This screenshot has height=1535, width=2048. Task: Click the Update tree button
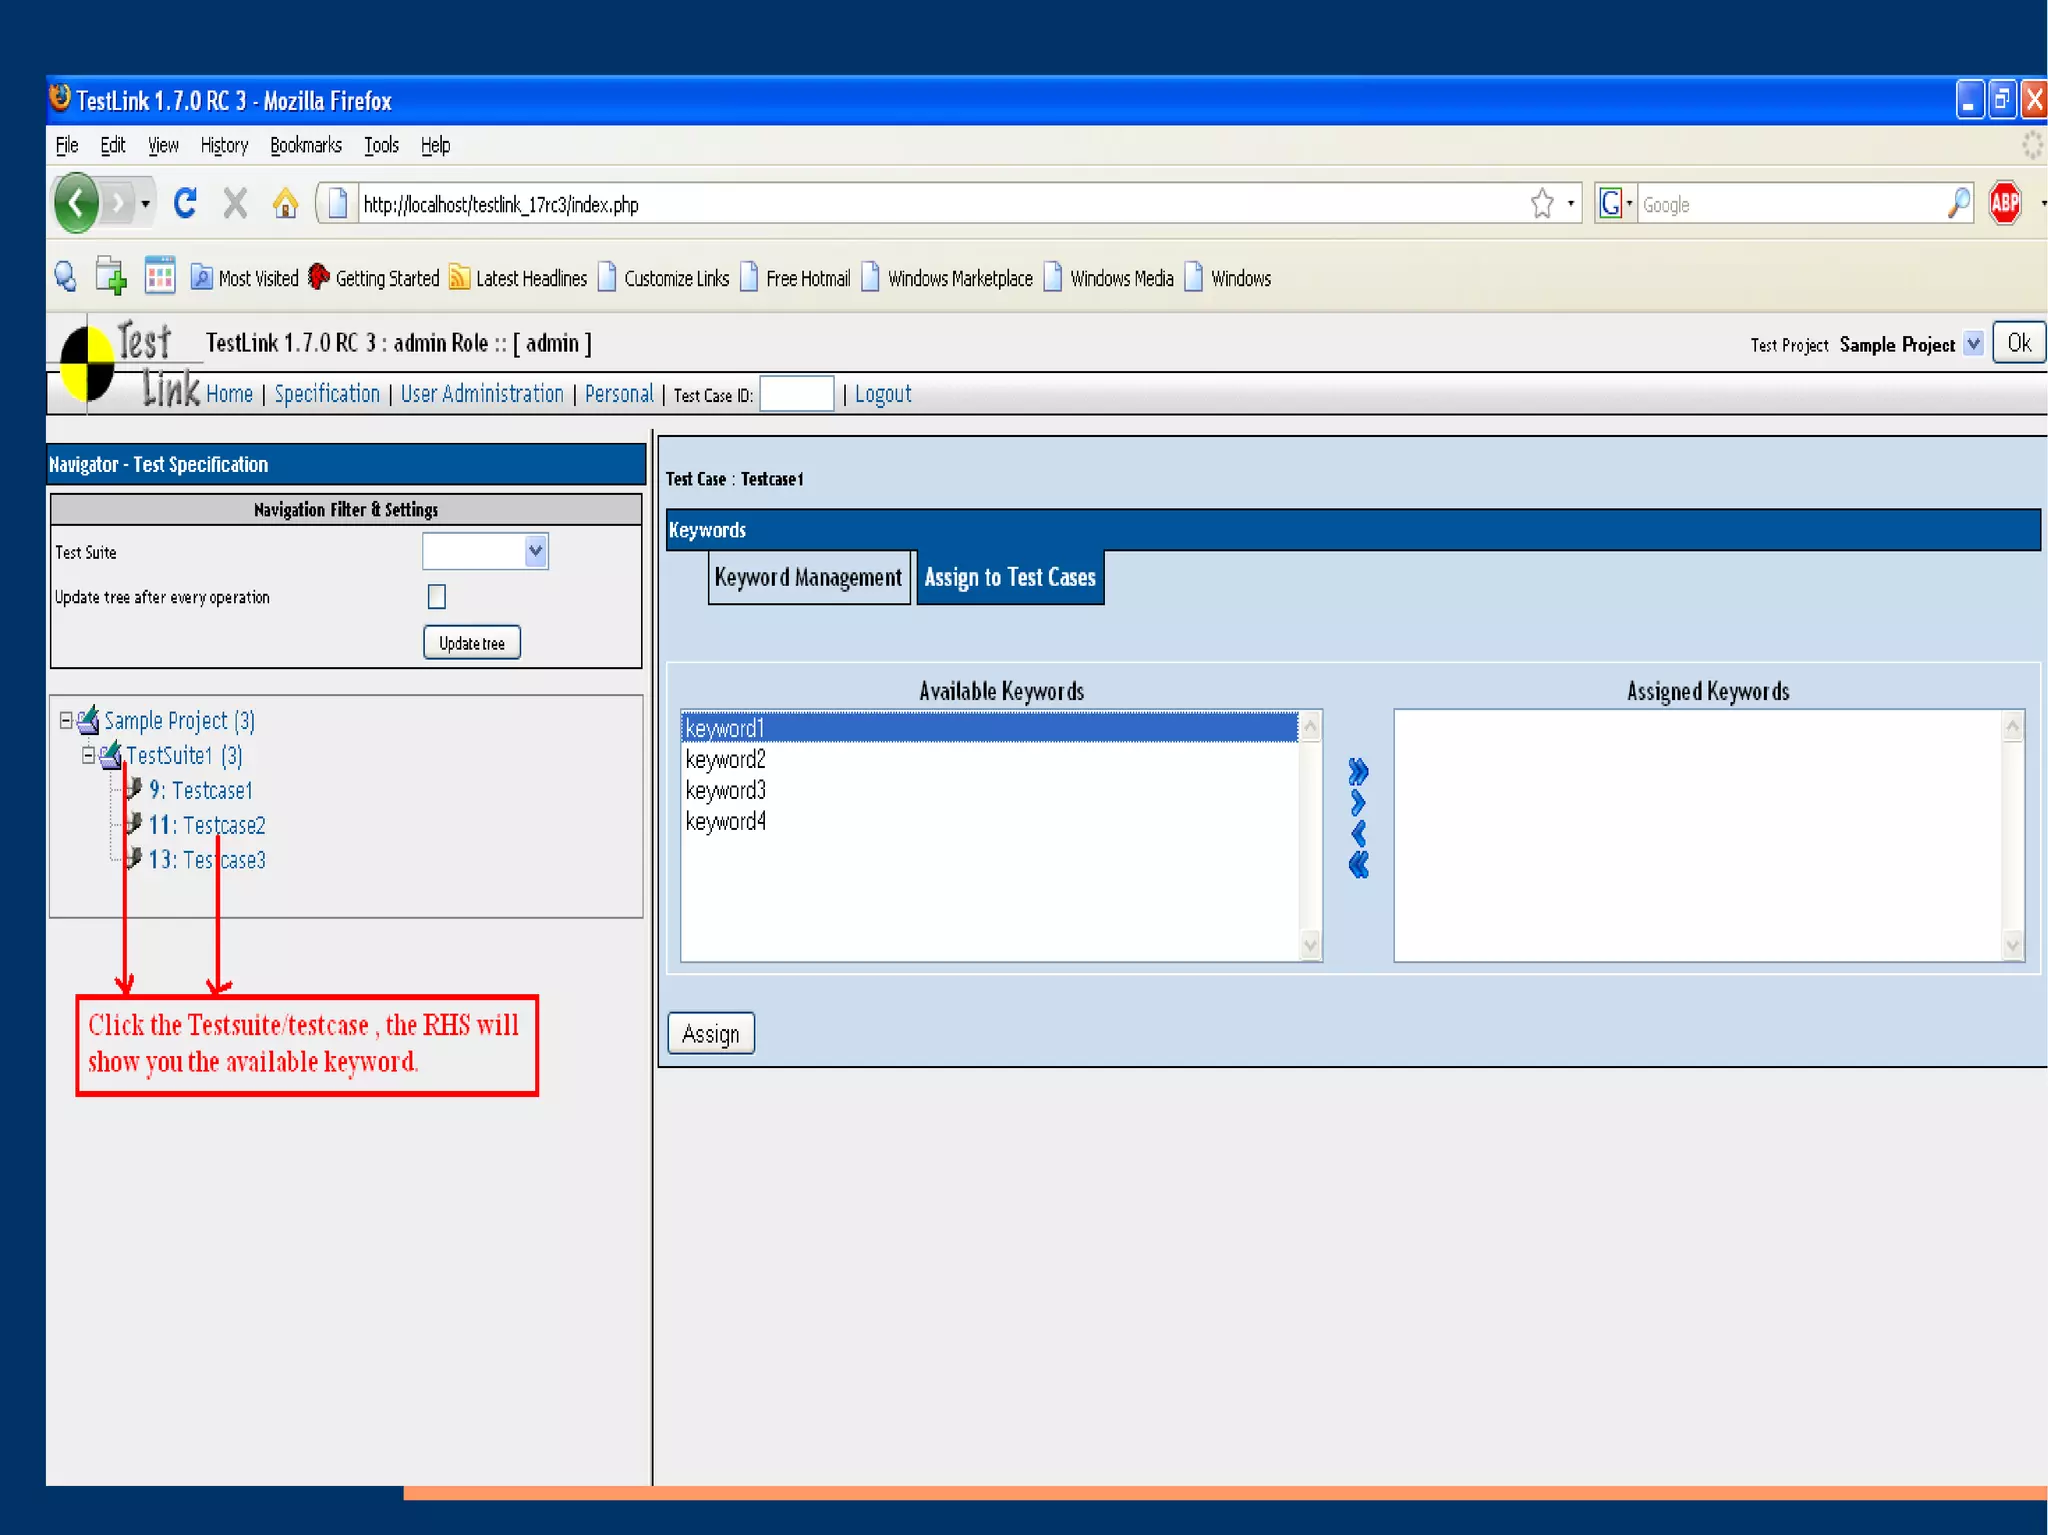(472, 643)
